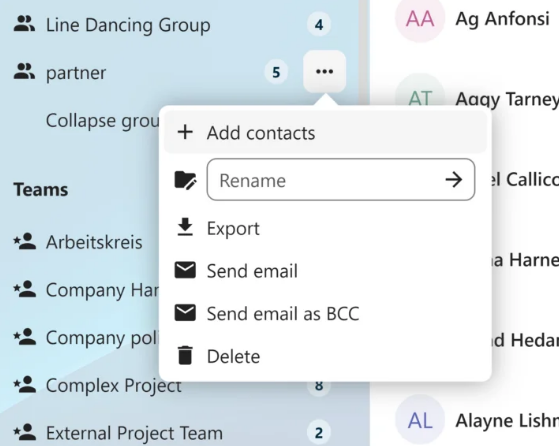Click the partner group count 5

[x=276, y=72]
